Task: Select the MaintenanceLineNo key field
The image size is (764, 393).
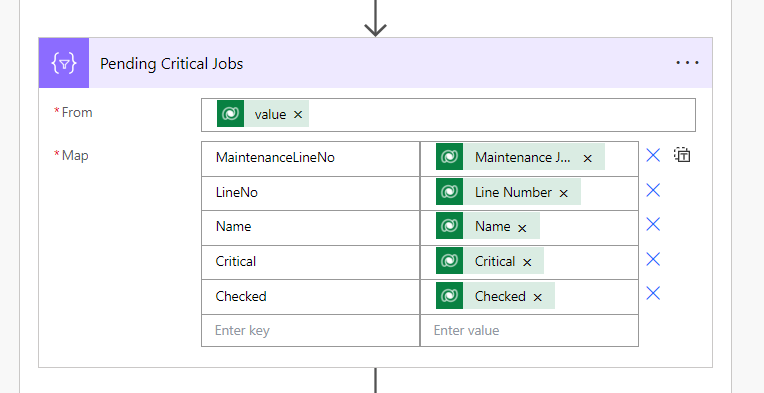Action: (x=310, y=159)
